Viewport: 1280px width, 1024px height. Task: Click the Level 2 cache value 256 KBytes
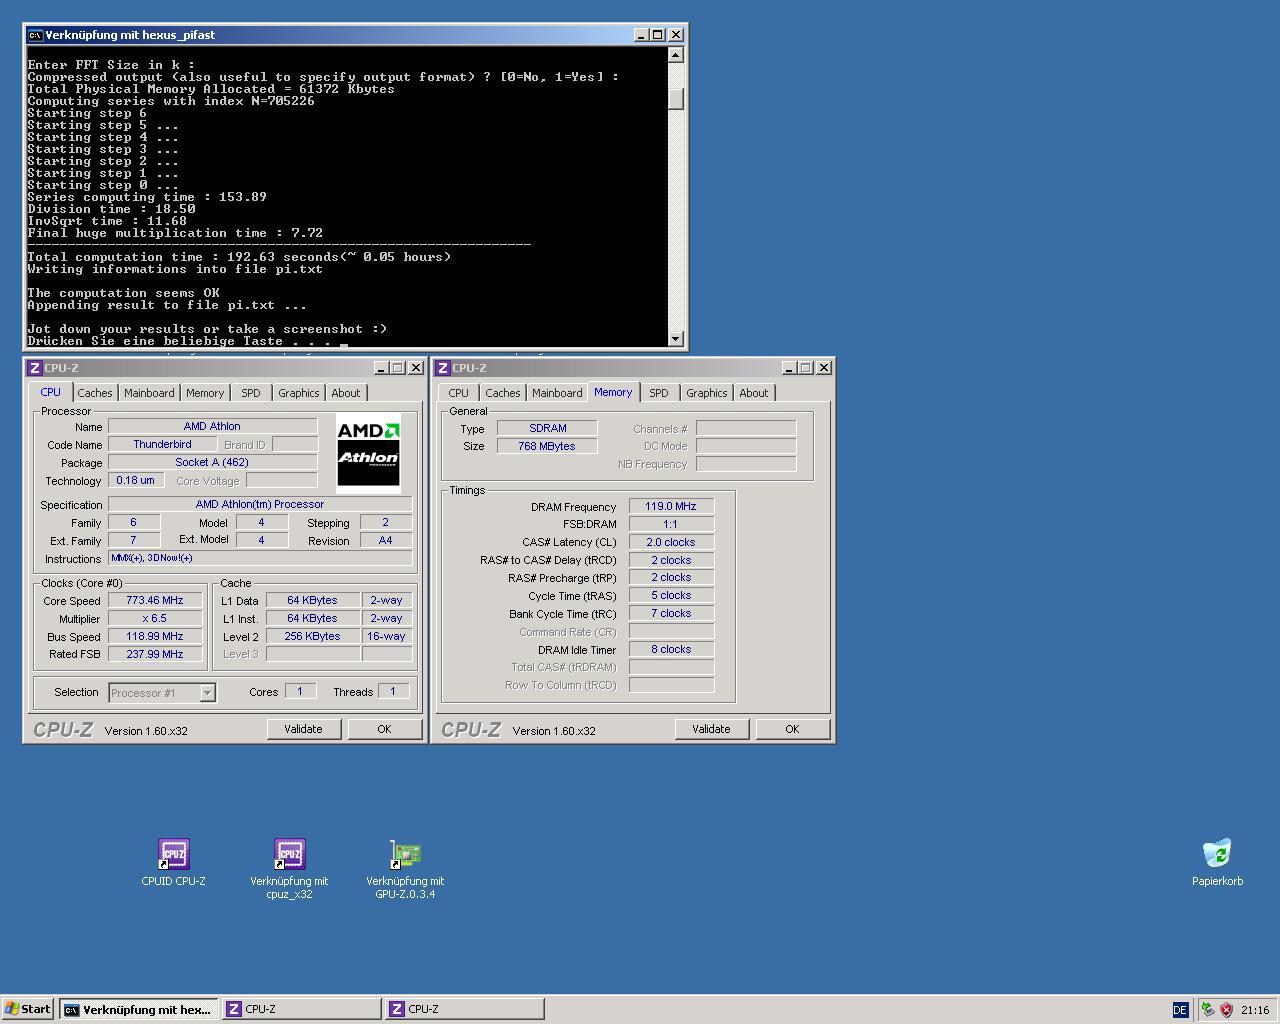coord(312,636)
